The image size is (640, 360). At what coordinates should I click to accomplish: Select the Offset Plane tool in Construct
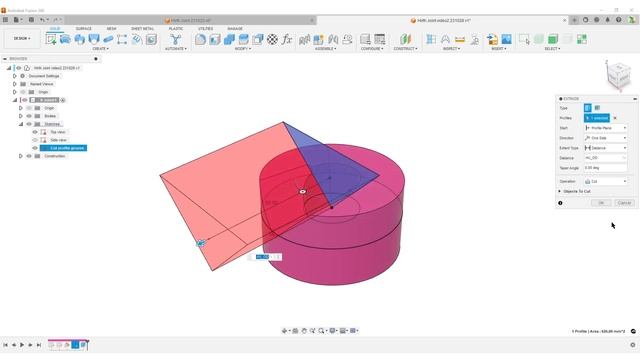pos(405,39)
